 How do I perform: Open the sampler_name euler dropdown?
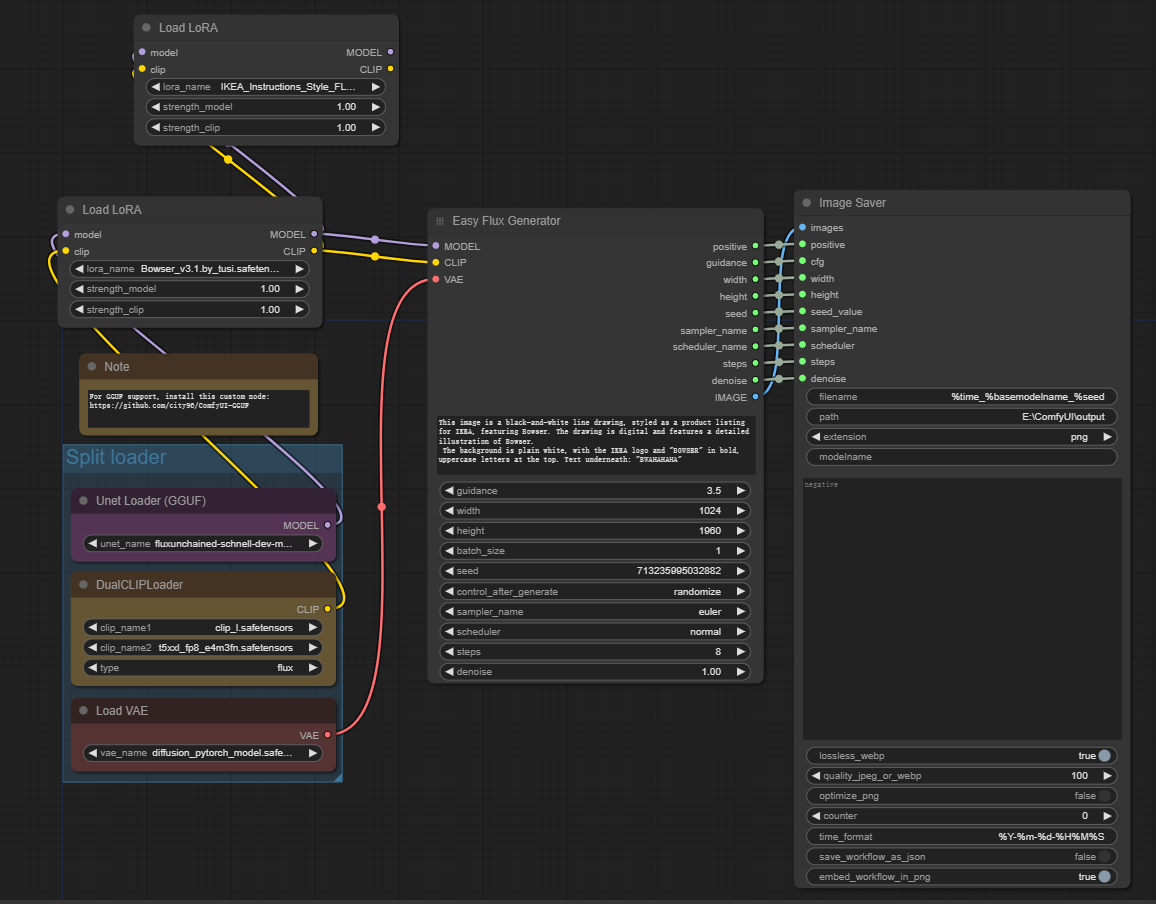tap(595, 612)
